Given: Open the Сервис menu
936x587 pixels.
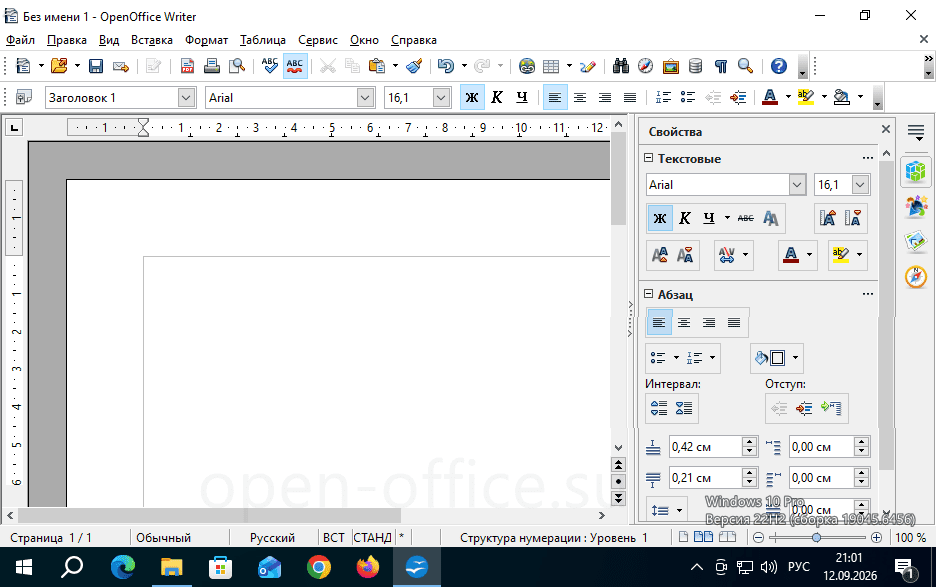Looking at the screenshot, I should (318, 40).
